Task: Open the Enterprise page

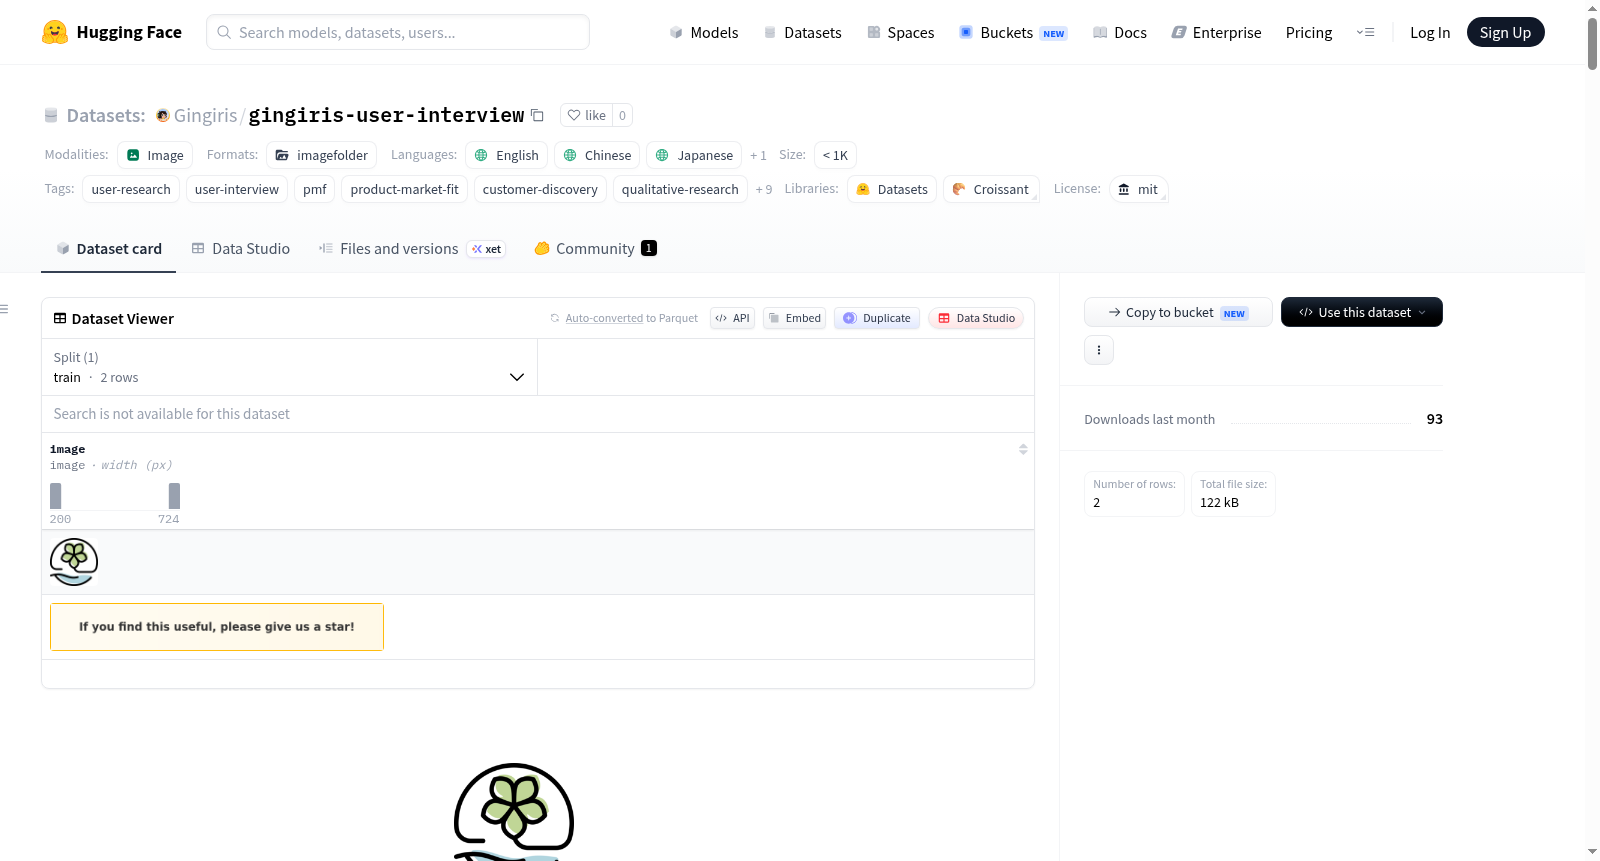Action: click(1216, 32)
